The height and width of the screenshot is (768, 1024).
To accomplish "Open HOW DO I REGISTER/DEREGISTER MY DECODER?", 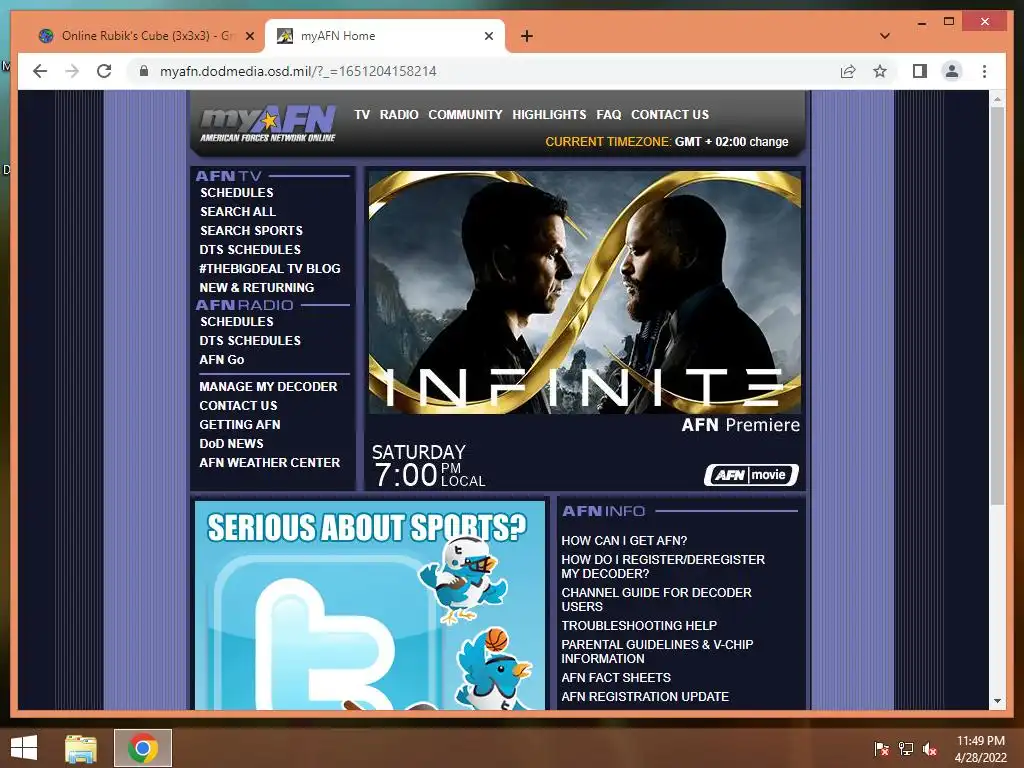I will pyautogui.click(x=663, y=566).
